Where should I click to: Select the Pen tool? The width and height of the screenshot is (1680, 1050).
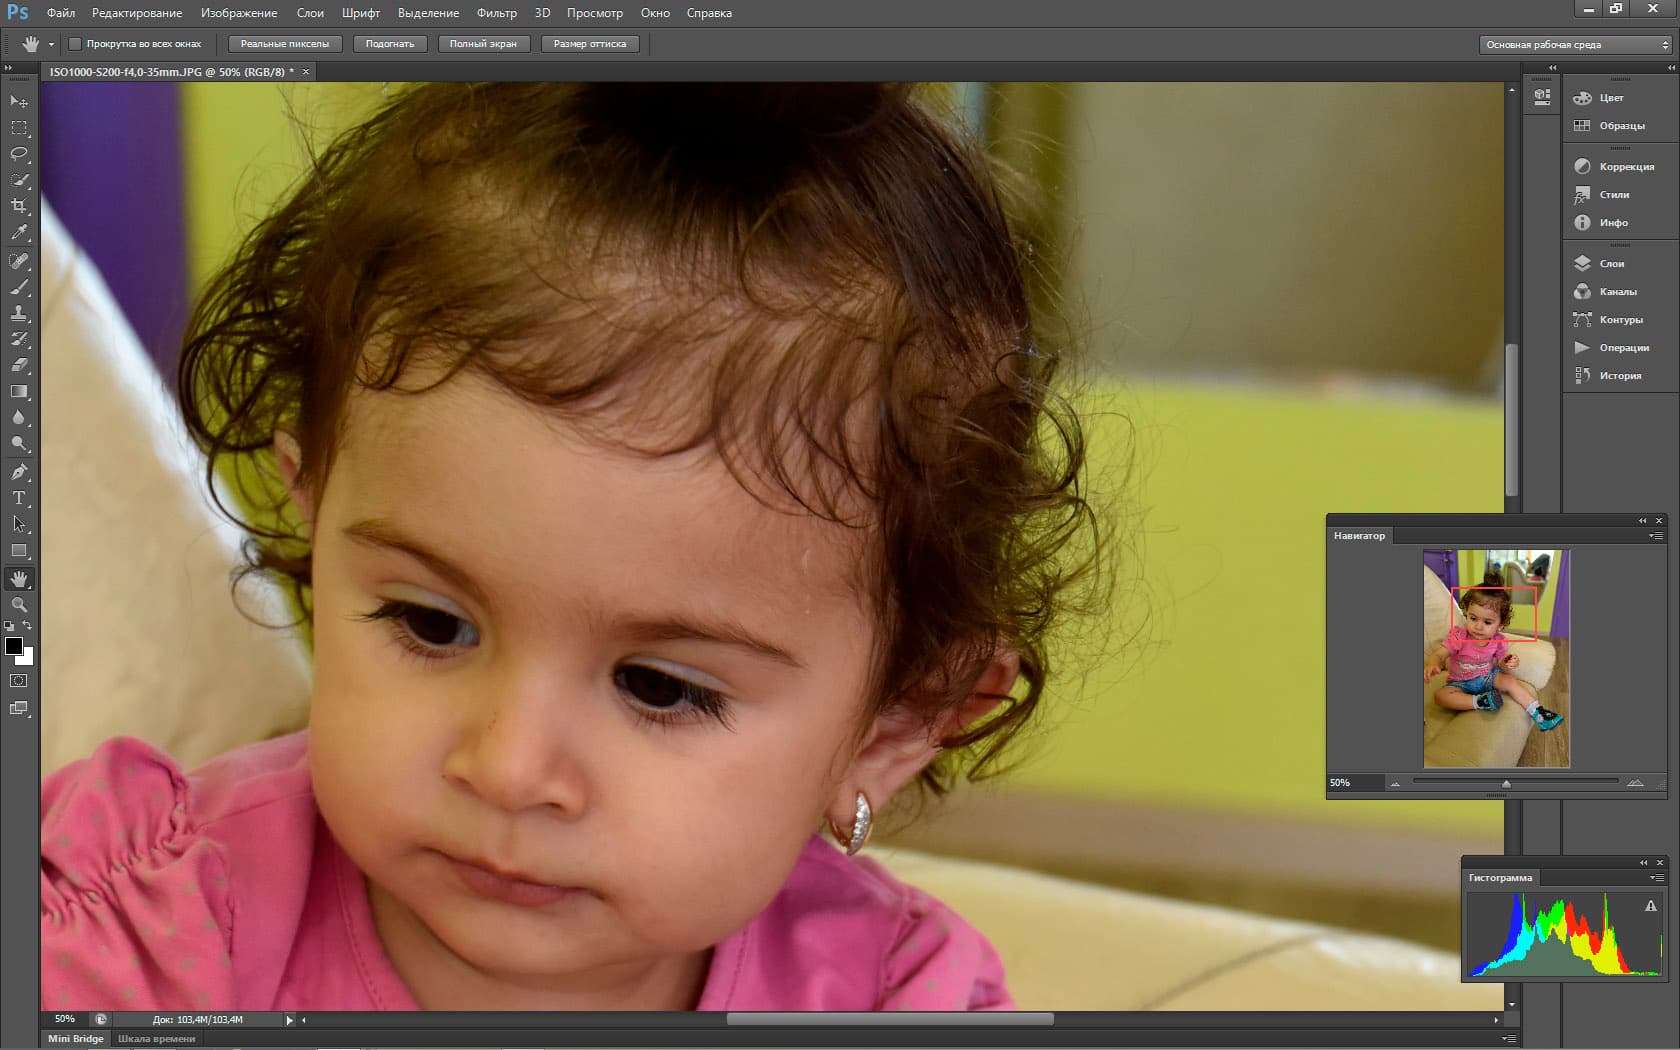[19, 471]
